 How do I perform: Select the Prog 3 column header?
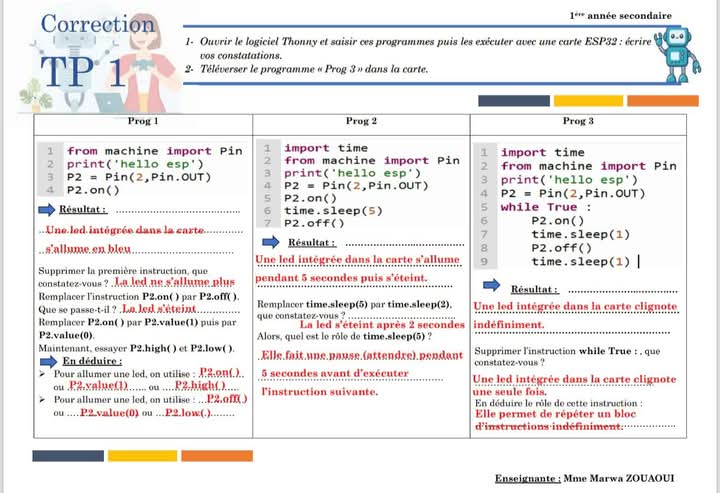coord(578,121)
